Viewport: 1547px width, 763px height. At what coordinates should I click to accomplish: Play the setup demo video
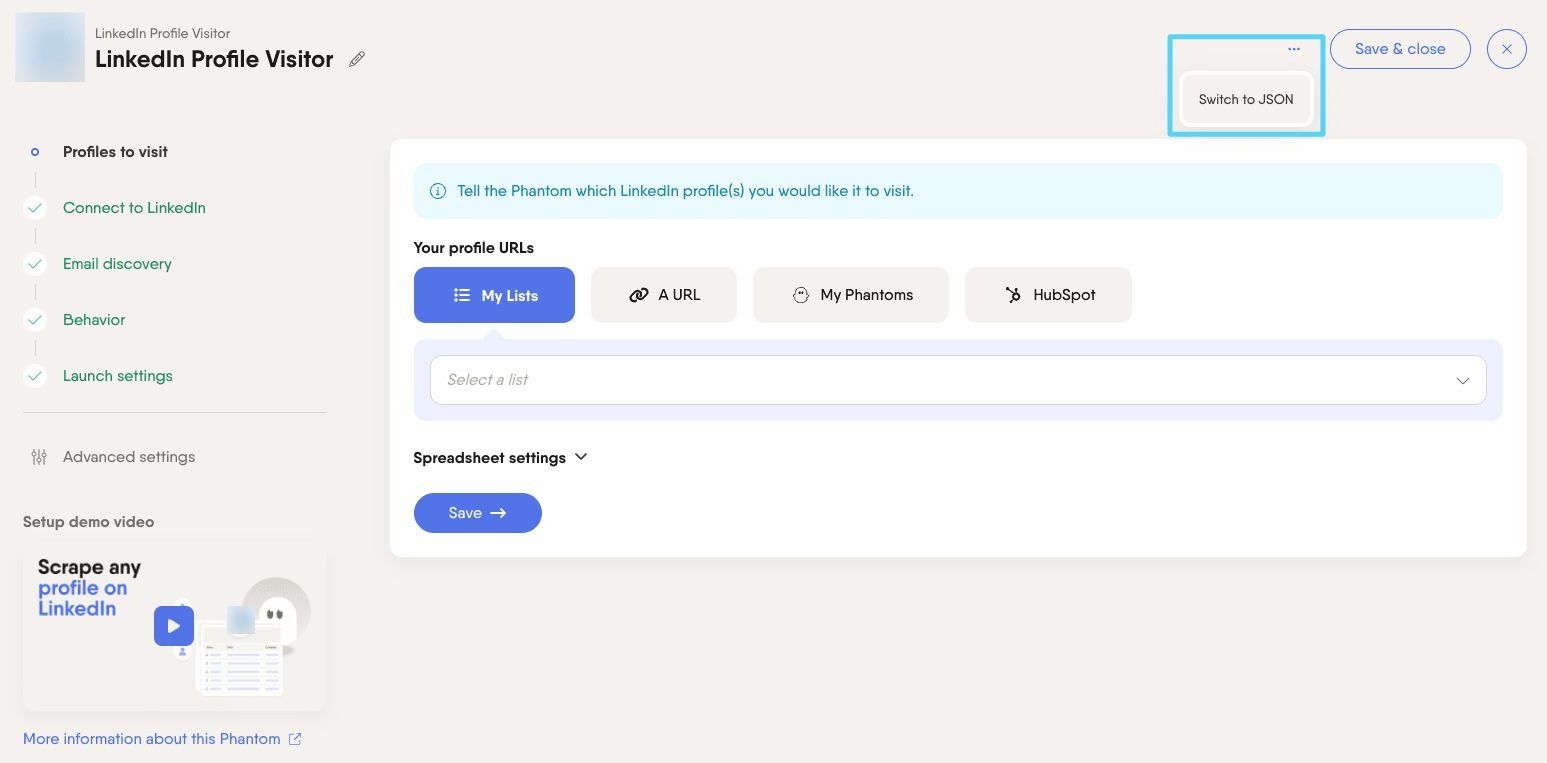(x=174, y=626)
